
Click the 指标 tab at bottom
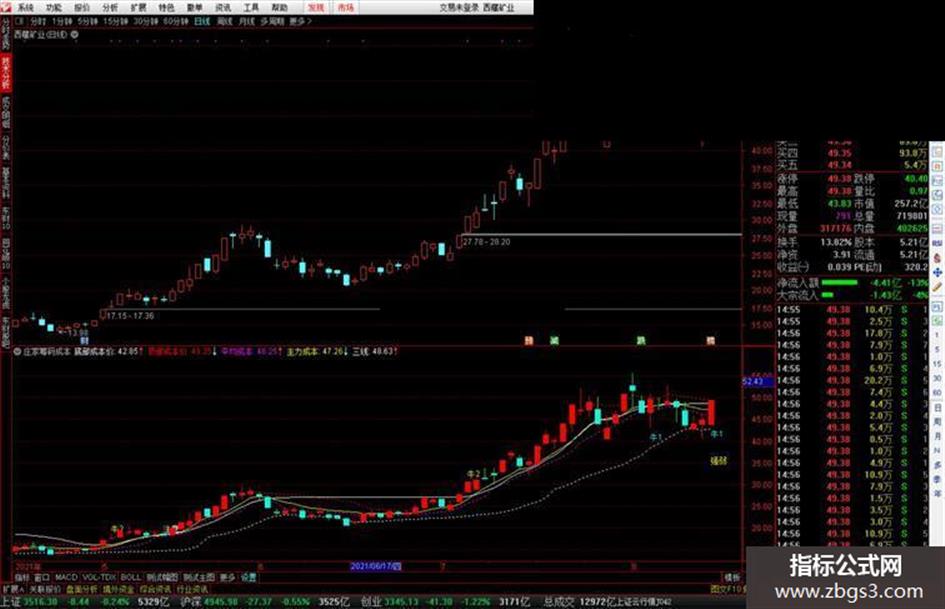(22, 577)
